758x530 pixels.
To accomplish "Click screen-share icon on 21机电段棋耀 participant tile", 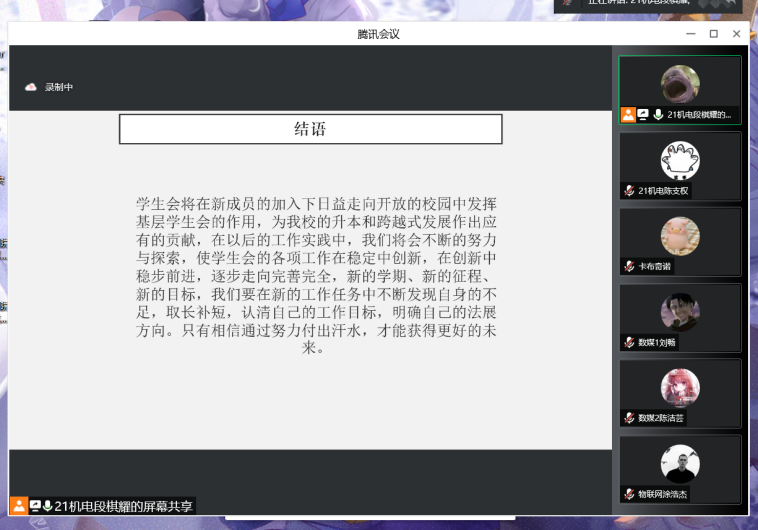I will coord(643,115).
